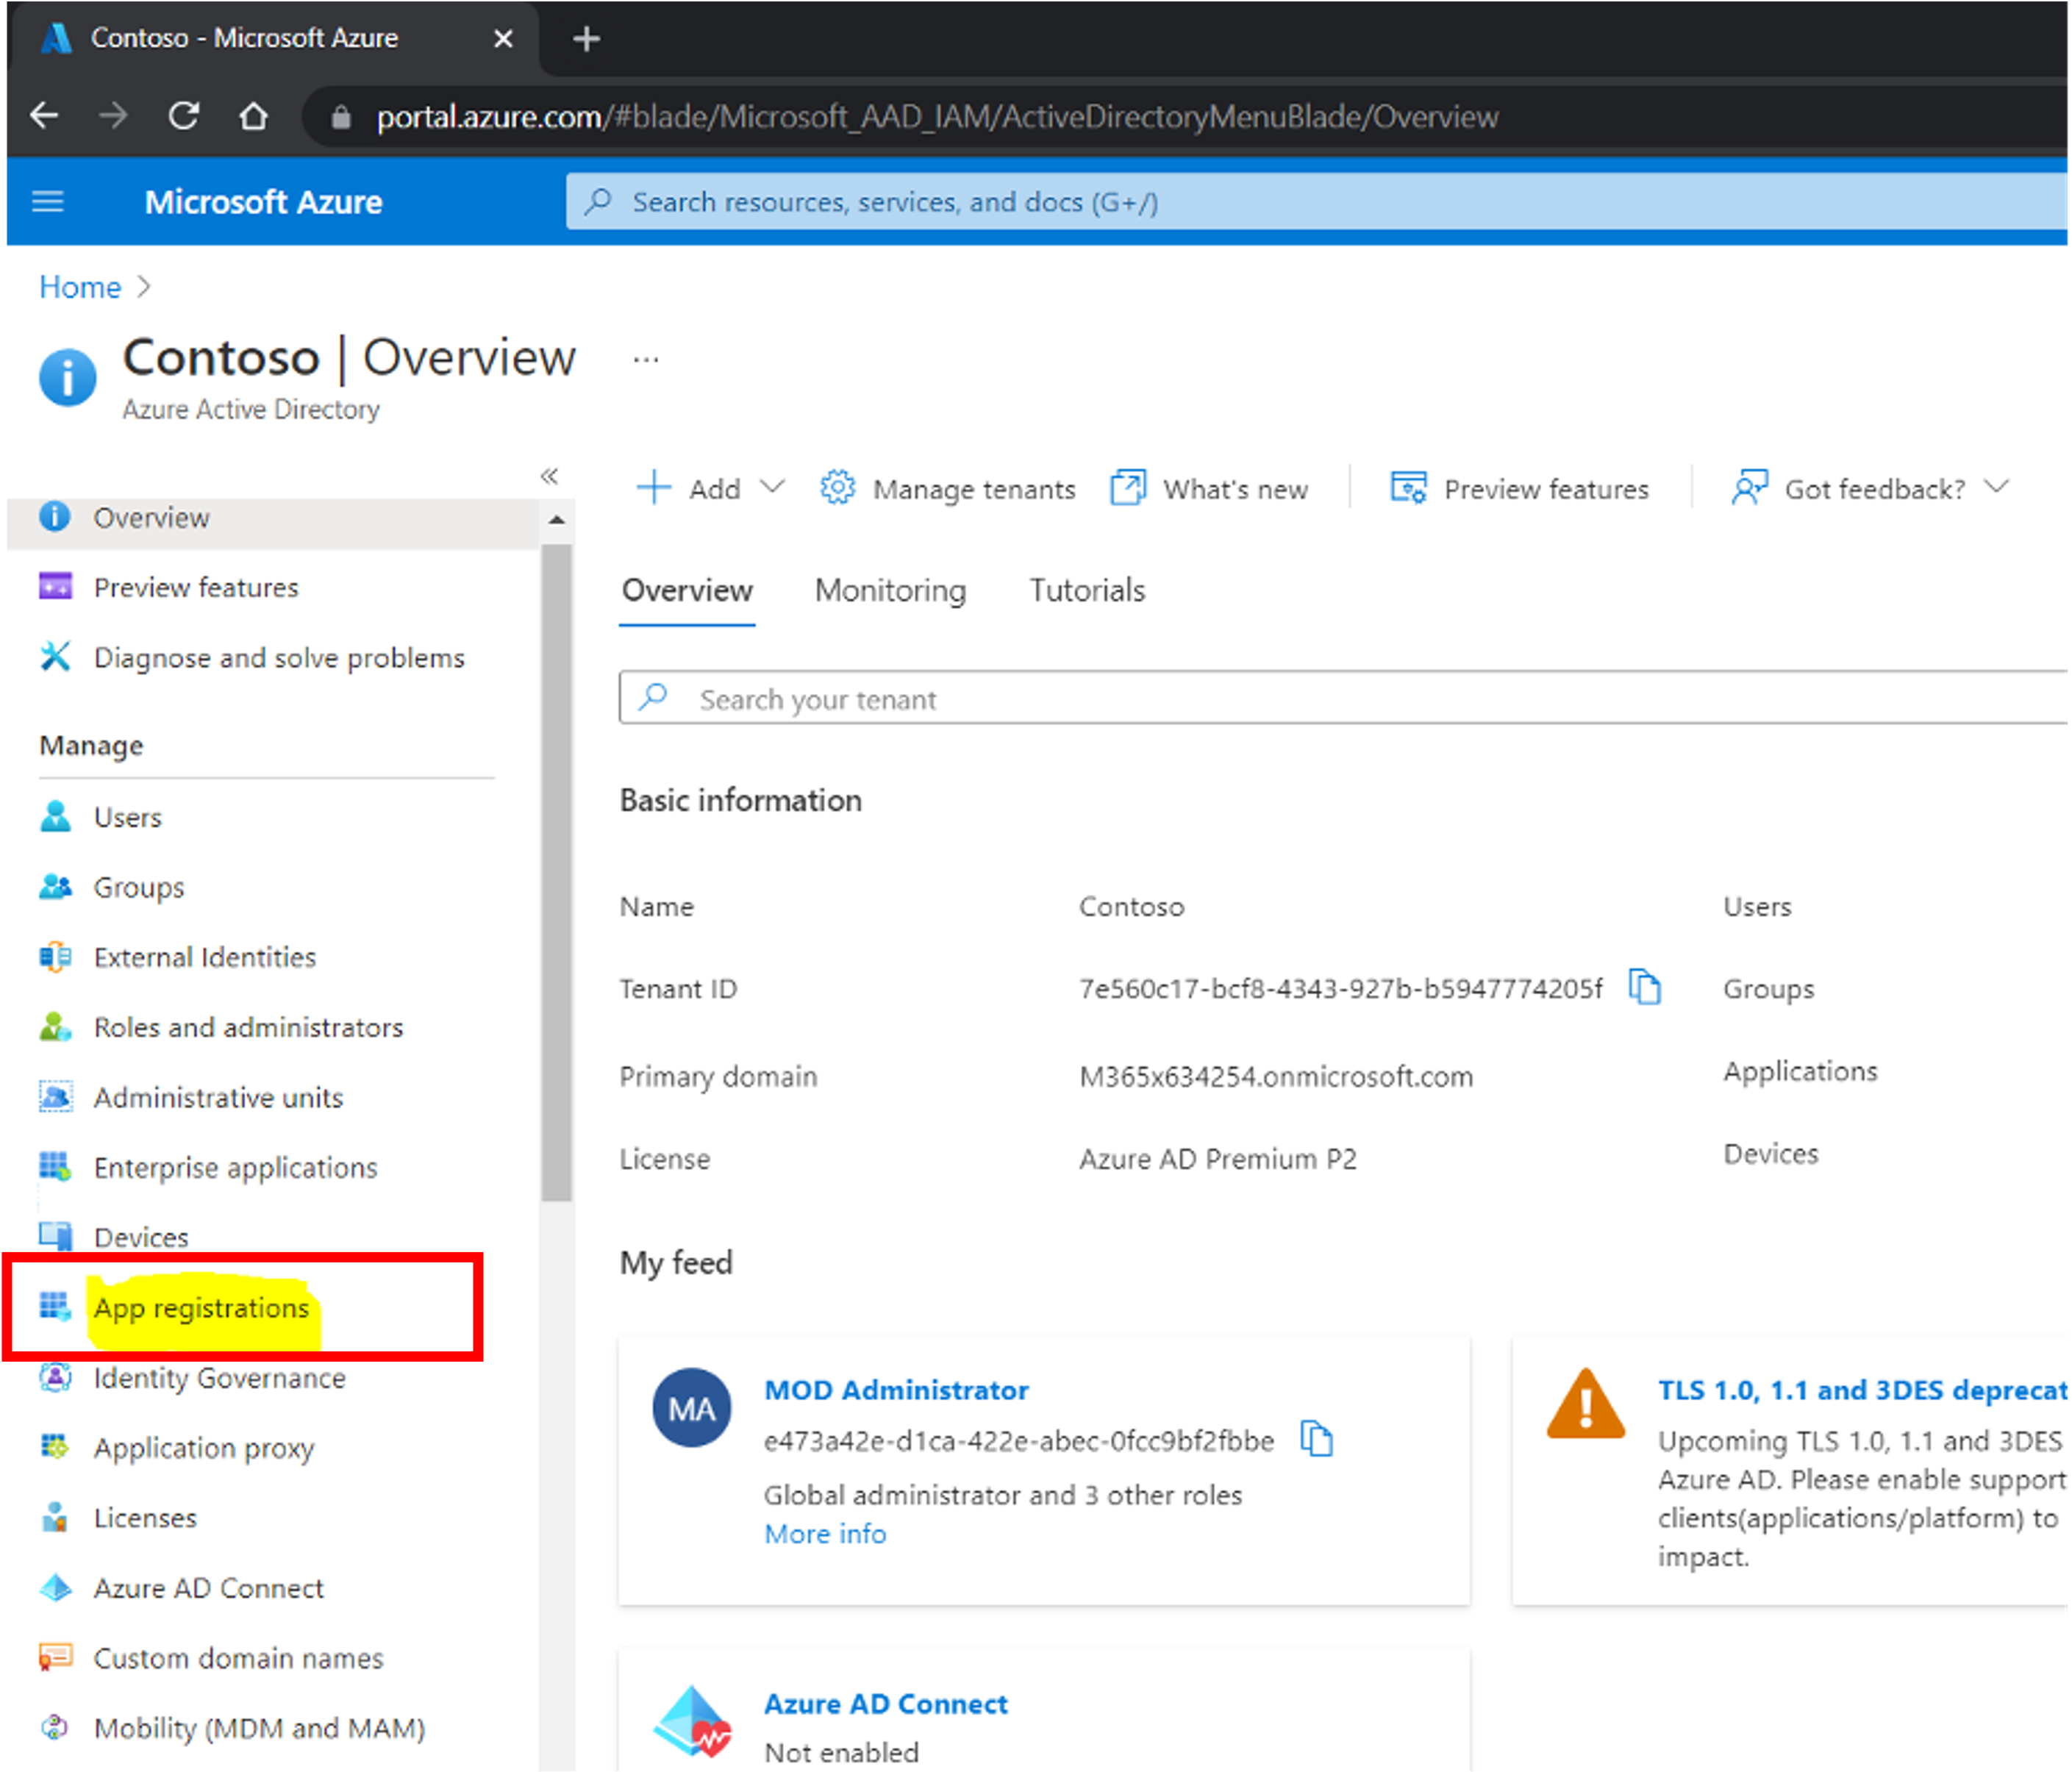Open the ellipsis menu next to Contoso | Overview

coord(646,359)
